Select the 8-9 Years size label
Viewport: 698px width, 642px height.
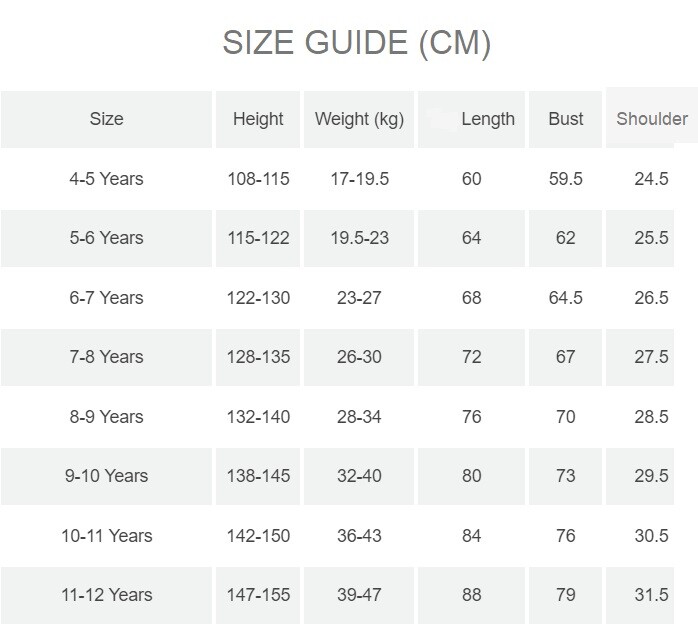click(106, 417)
